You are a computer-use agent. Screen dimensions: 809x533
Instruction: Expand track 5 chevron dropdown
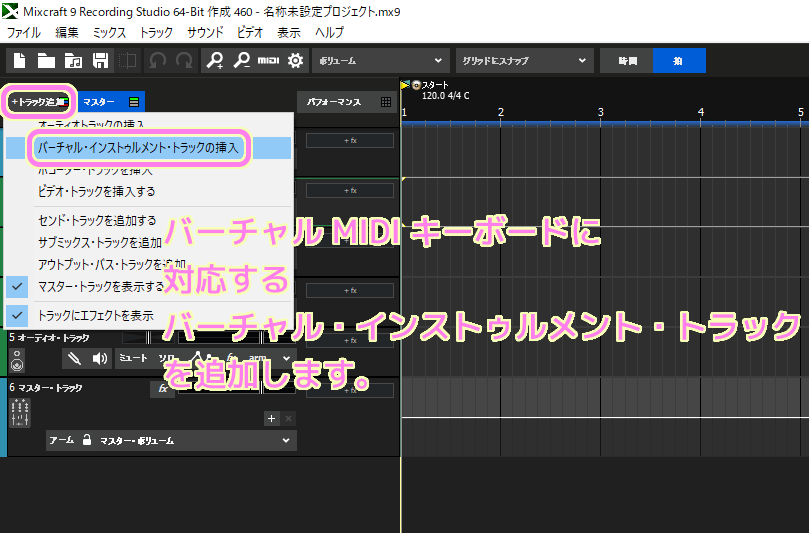point(286,358)
